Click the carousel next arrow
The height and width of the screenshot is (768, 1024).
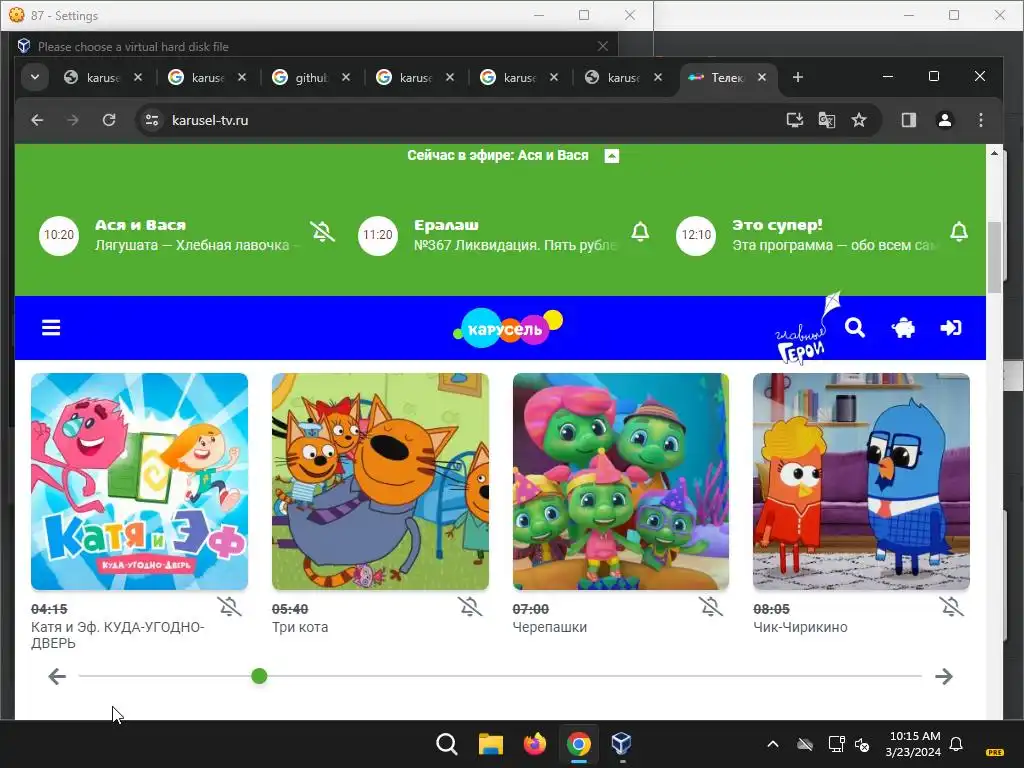[x=944, y=677]
